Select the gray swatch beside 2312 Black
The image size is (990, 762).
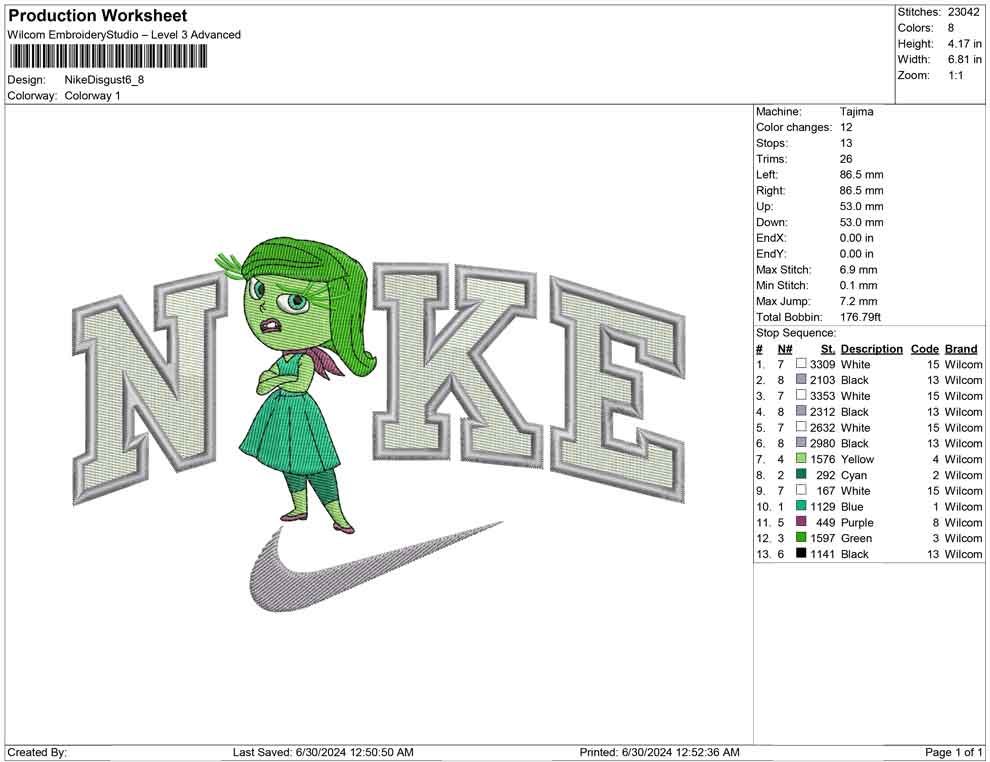(801, 411)
